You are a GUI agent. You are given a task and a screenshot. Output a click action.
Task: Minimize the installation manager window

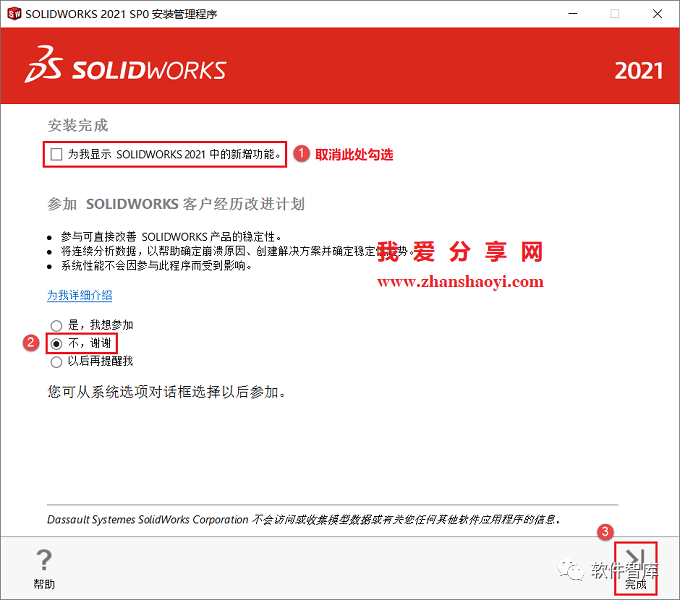point(573,14)
